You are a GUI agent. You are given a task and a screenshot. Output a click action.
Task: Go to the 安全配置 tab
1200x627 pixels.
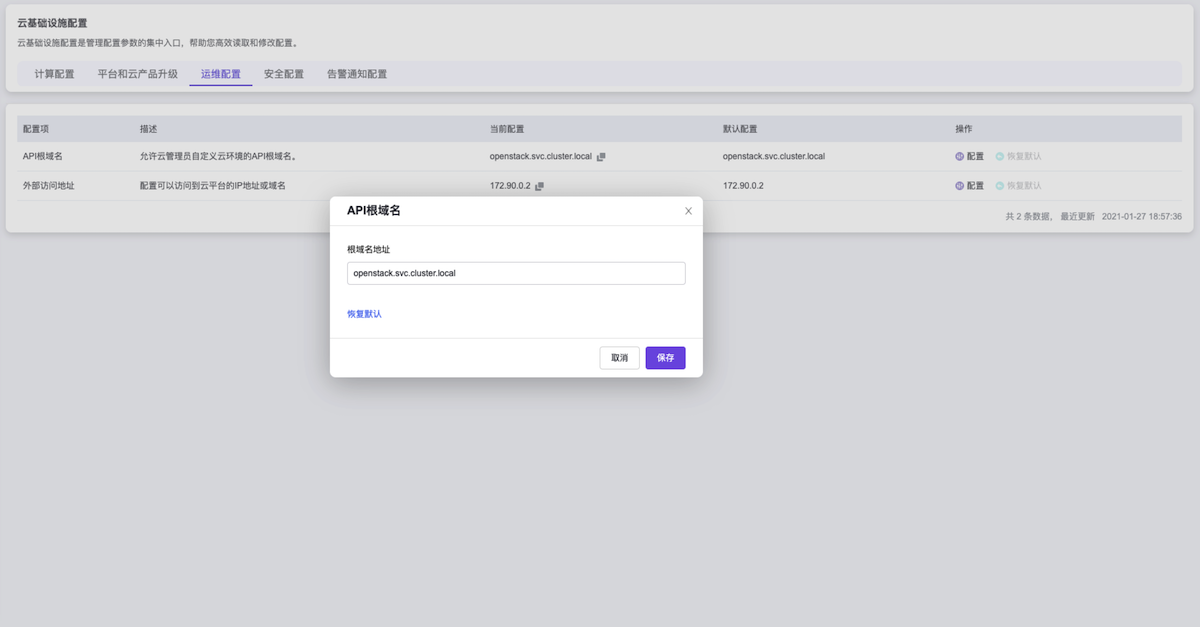point(284,74)
